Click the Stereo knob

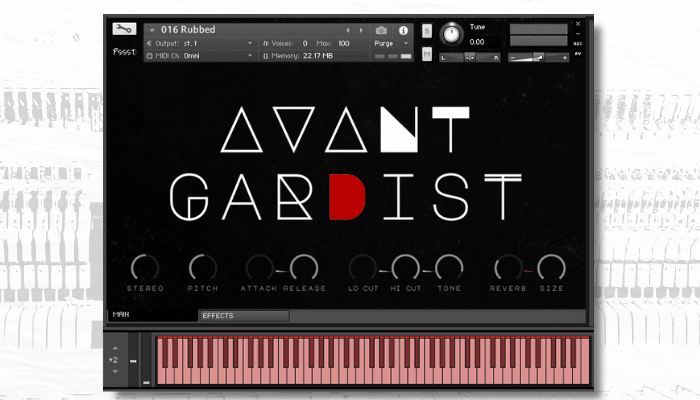pos(145,267)
